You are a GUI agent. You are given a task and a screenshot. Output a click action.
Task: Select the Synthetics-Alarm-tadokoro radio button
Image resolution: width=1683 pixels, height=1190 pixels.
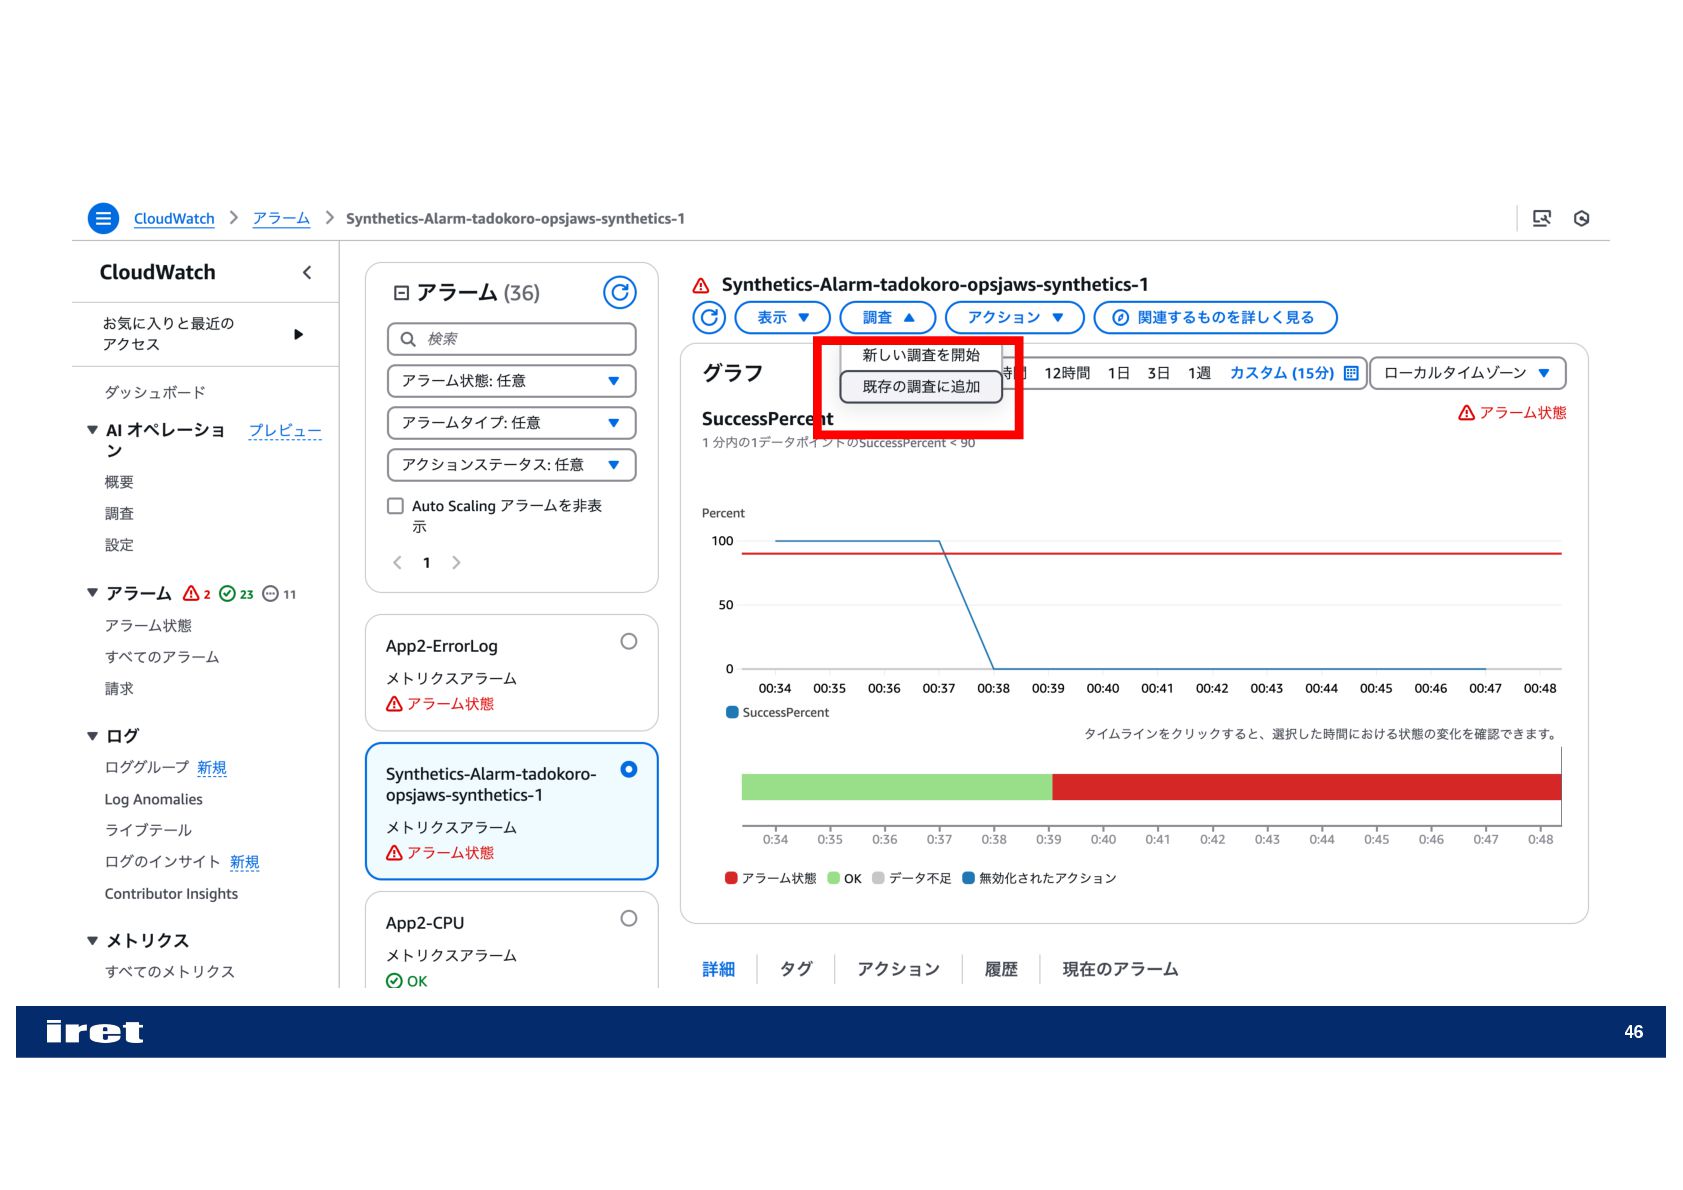(x=628, y=769)
